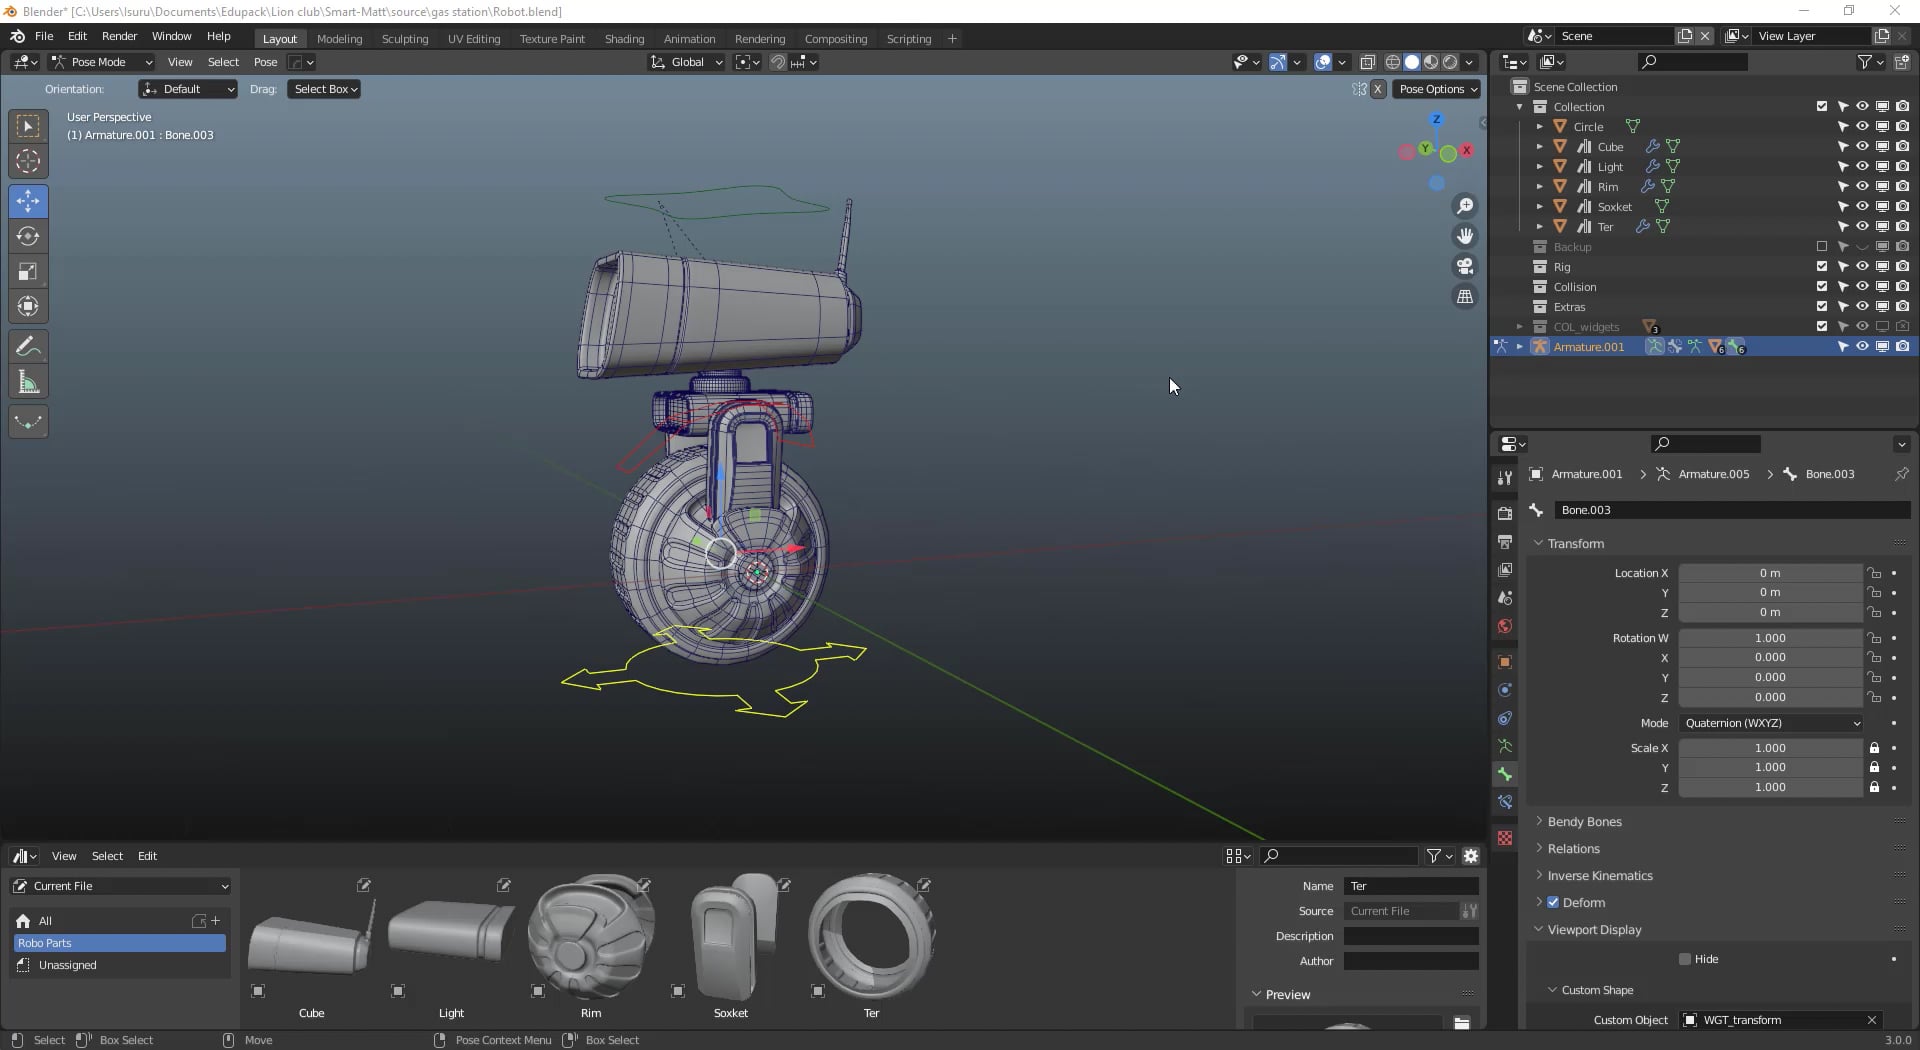The width and height of the screenshot is (1920, 1050).
Task: Select the Measure tool
Action: click(x=28, y=382)
